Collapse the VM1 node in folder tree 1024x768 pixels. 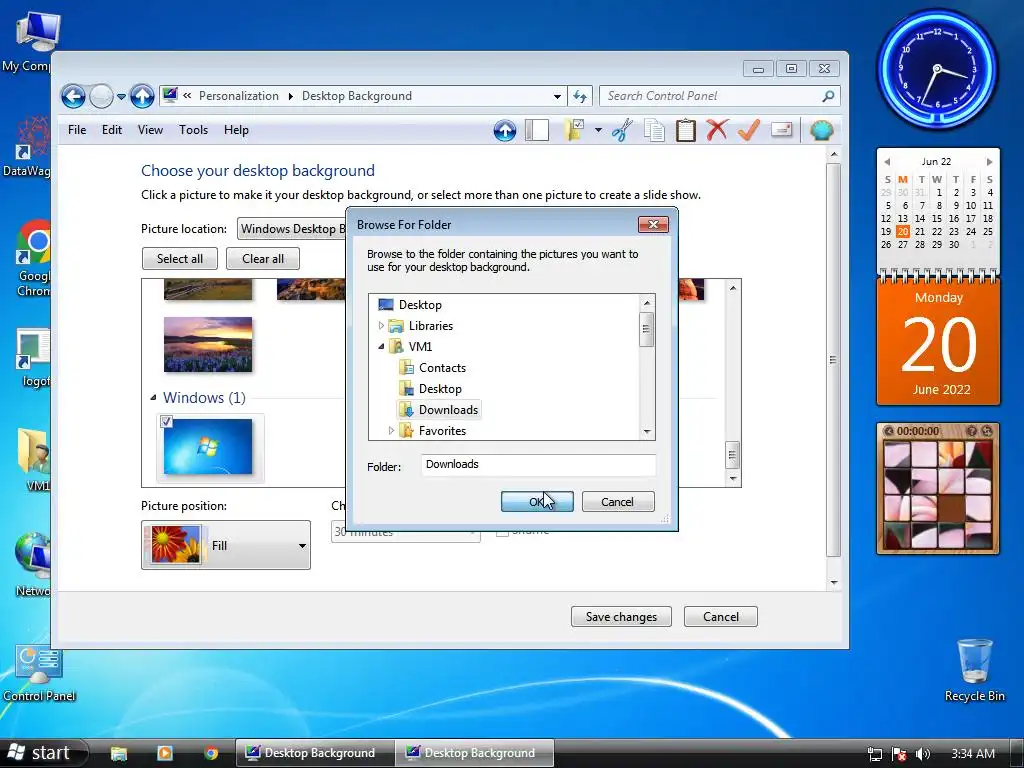coord(381,347)
